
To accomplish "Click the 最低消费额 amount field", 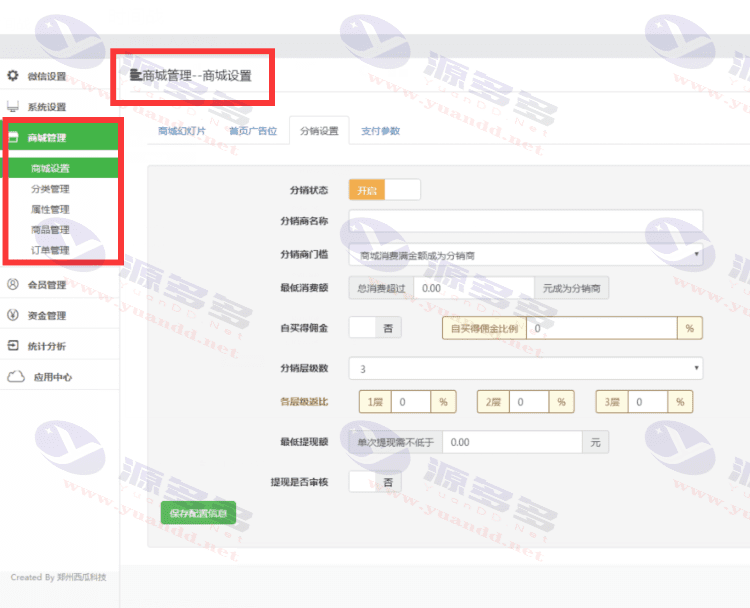I will [x=474, y=288].
